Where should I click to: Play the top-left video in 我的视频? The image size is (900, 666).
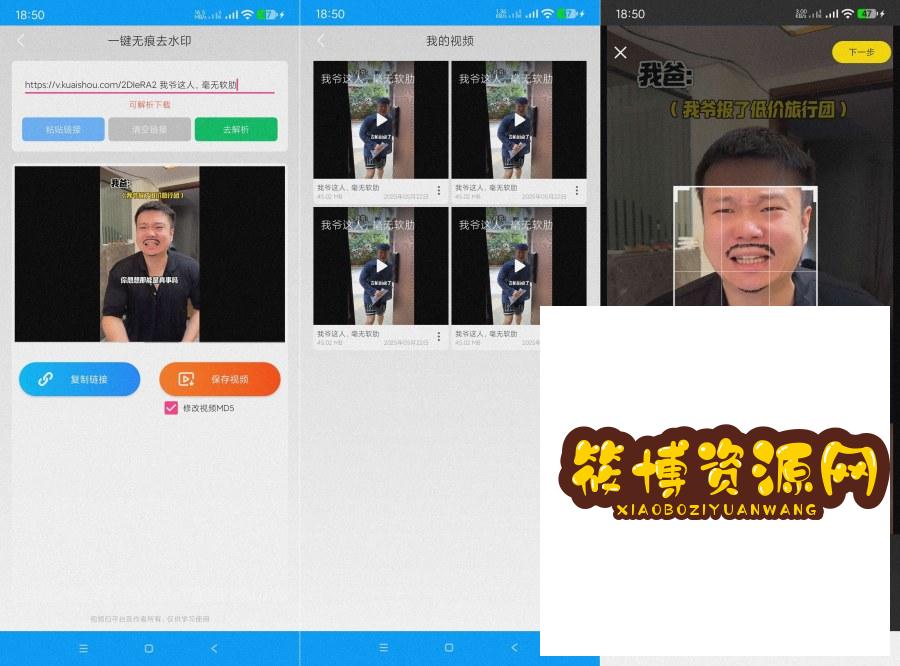pos(381,120)
